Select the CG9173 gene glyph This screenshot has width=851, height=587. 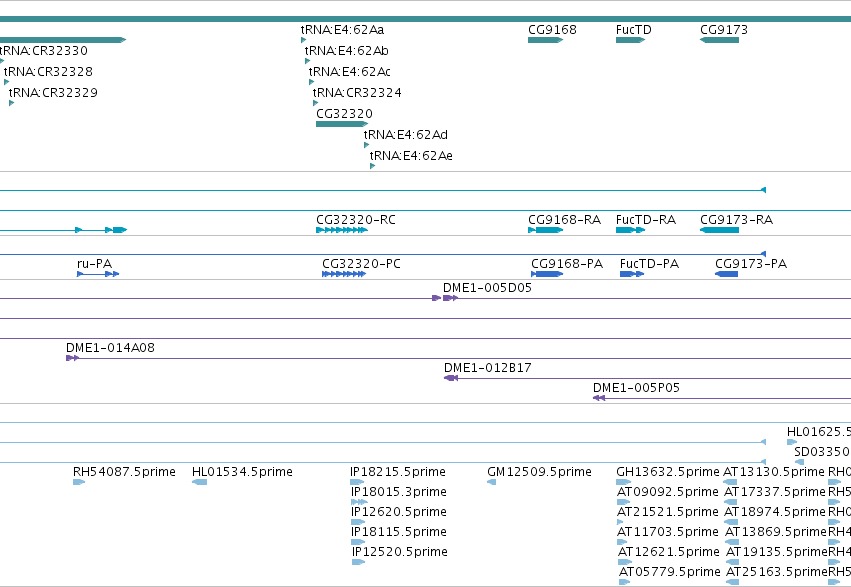(719, 40)
